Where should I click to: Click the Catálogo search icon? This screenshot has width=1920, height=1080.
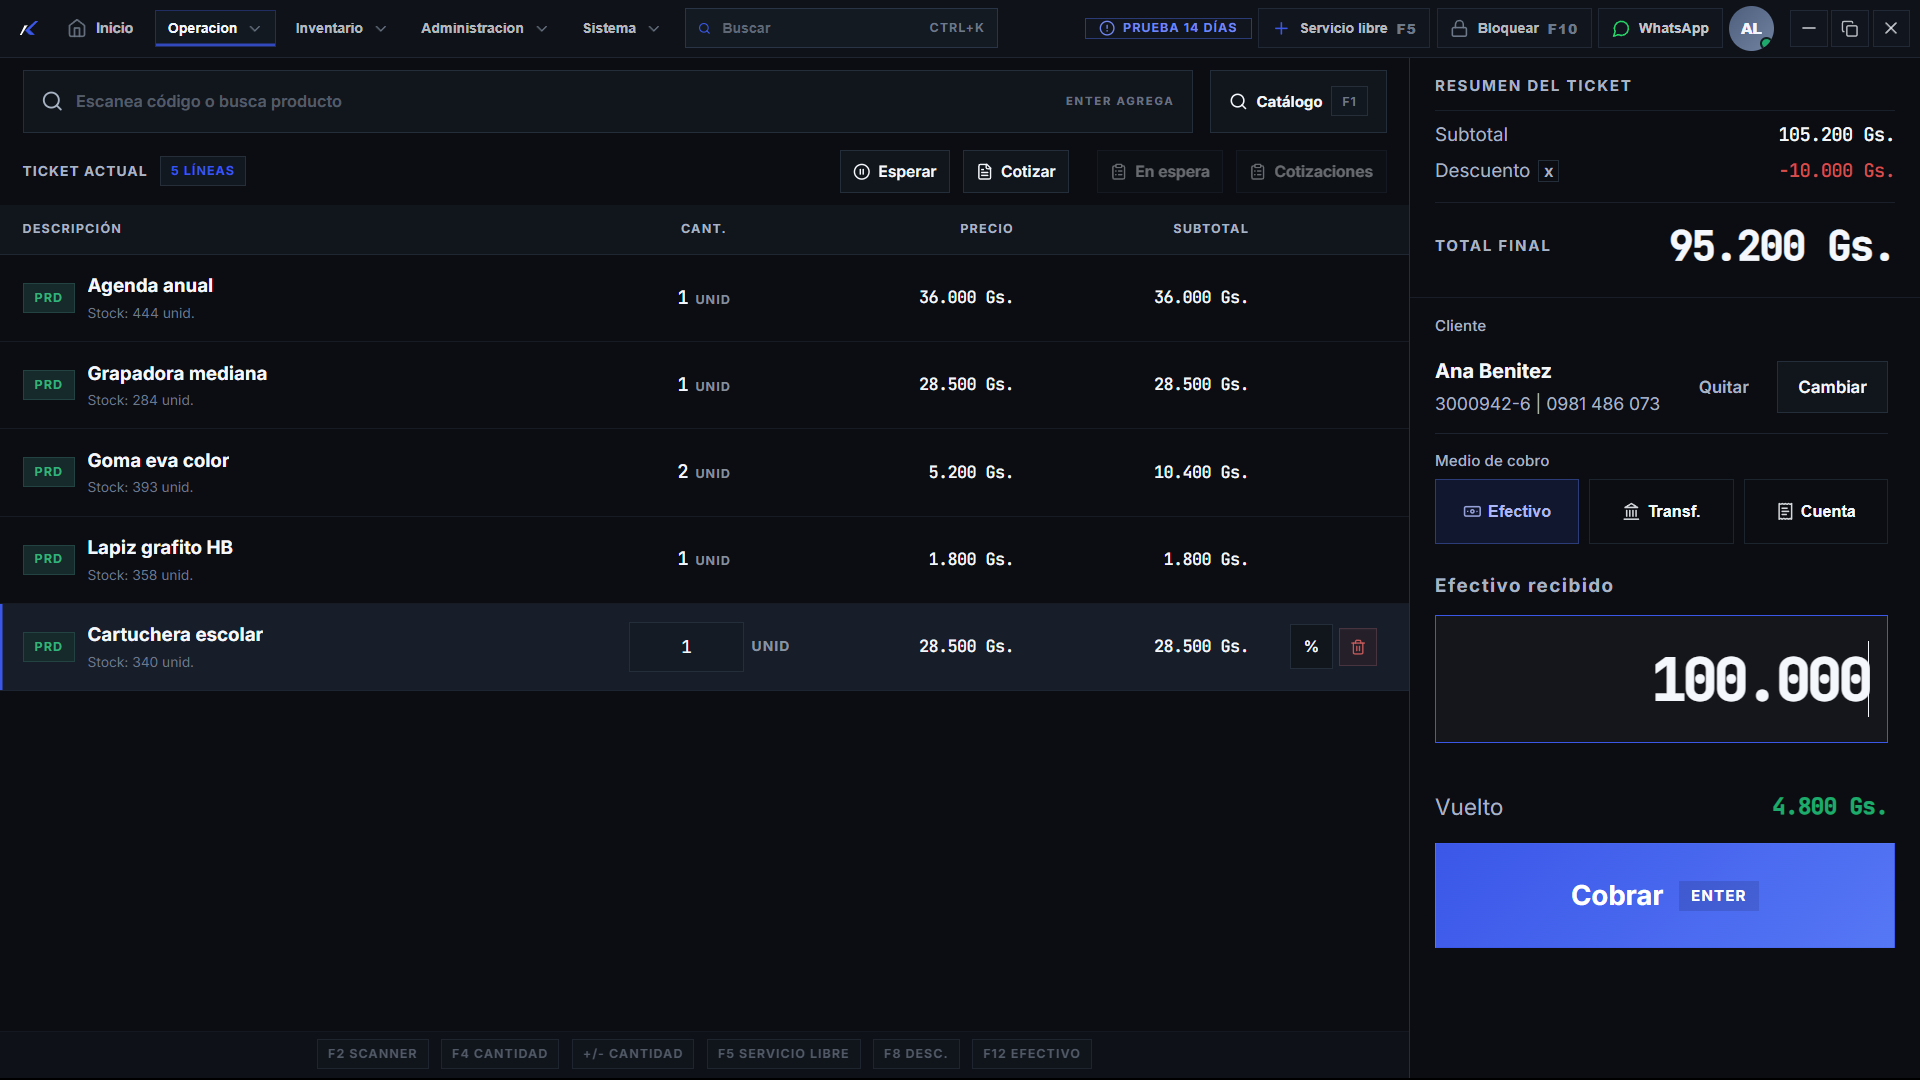(1238, 101)
